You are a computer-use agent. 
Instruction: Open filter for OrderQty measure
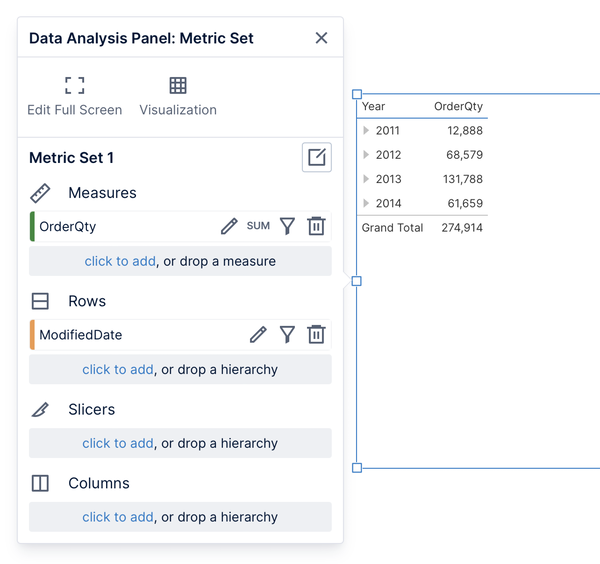(287, 226)
